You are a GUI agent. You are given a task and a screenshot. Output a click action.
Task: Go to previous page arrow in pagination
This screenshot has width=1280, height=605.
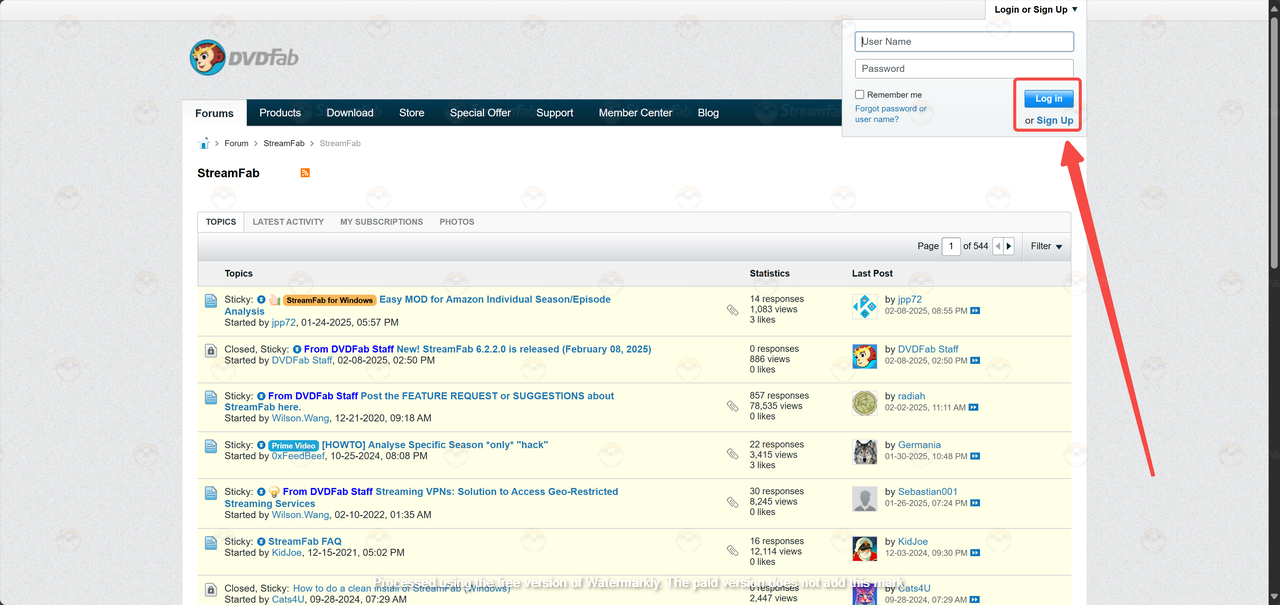[997, 246]
